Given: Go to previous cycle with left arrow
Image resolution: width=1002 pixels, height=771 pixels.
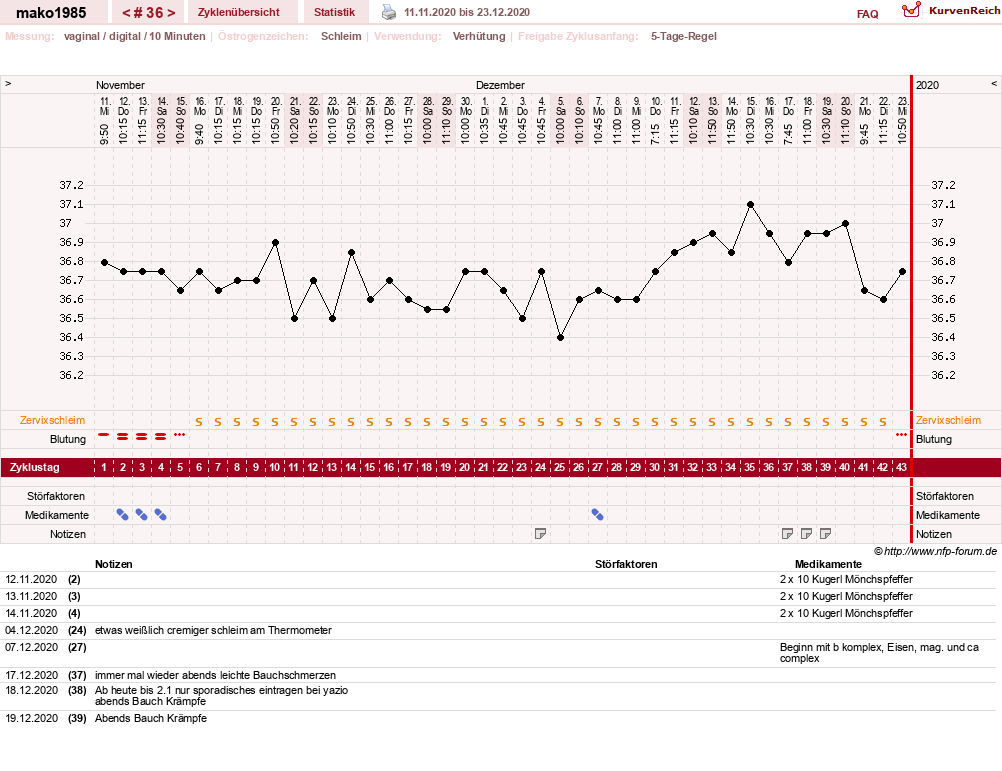Looking at the screenshot, I should pyautogui.click(x=126, y=13).
